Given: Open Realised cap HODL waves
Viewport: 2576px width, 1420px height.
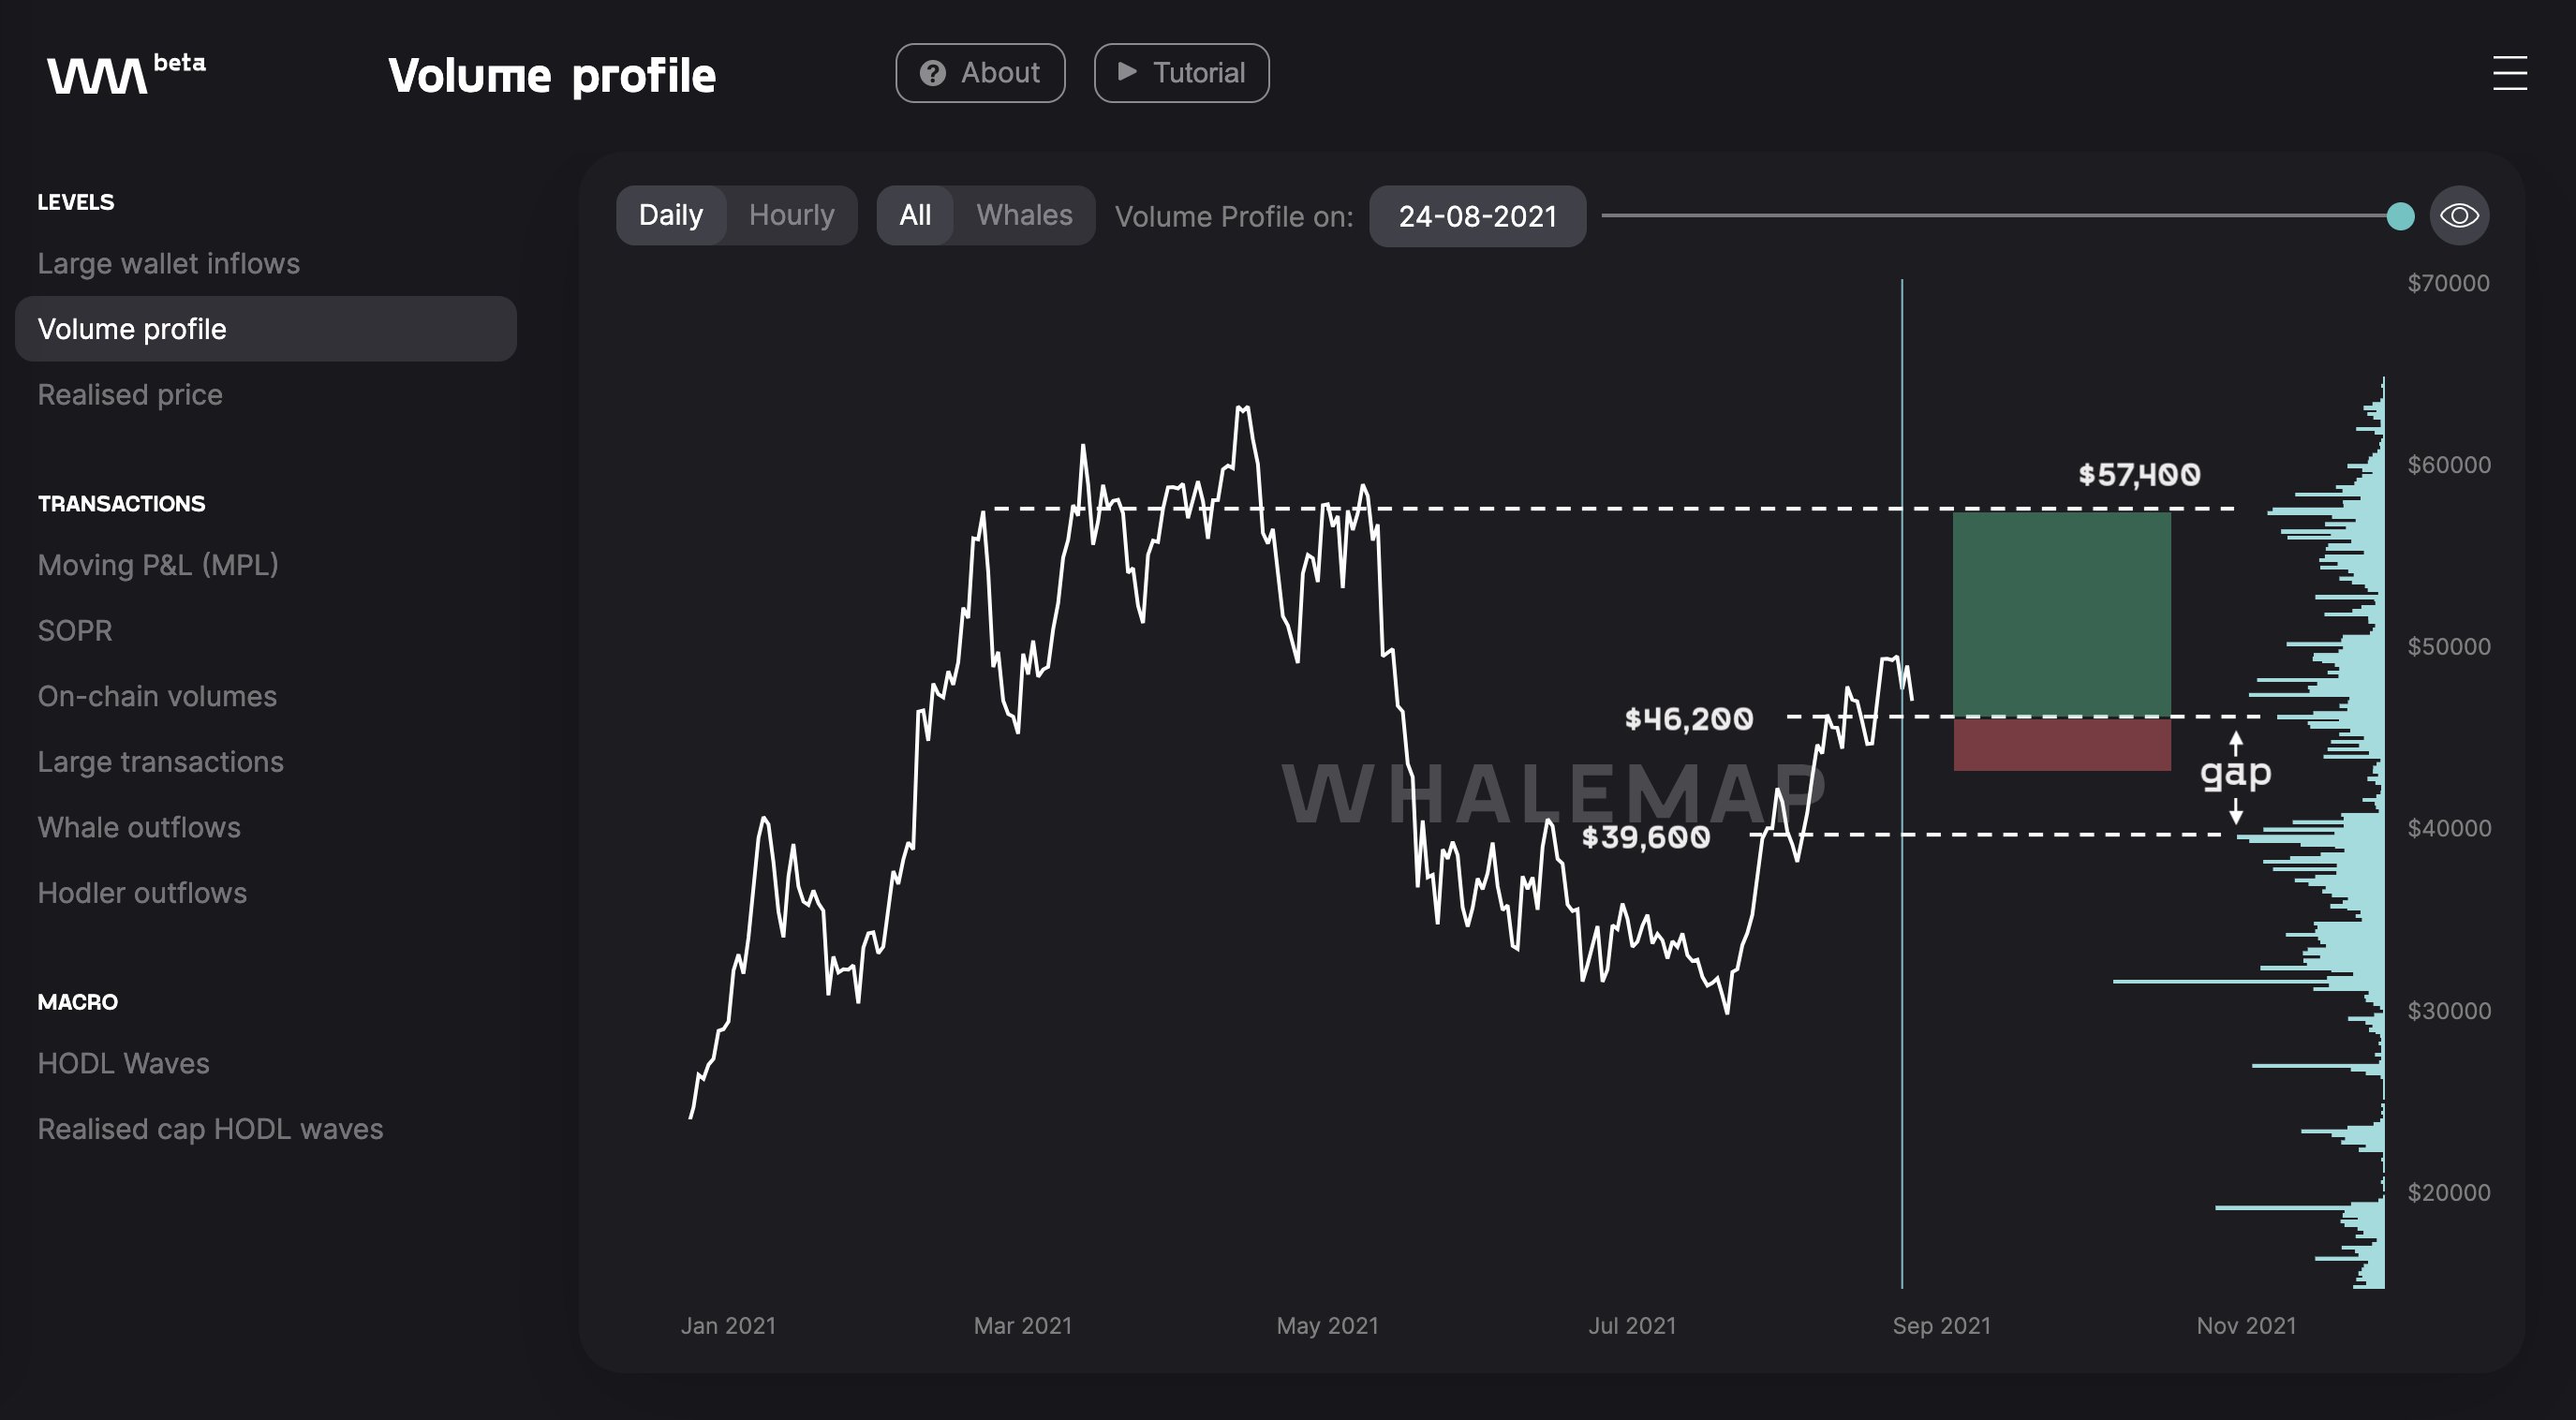Looking at the screenshot, I should point(210,1129).
